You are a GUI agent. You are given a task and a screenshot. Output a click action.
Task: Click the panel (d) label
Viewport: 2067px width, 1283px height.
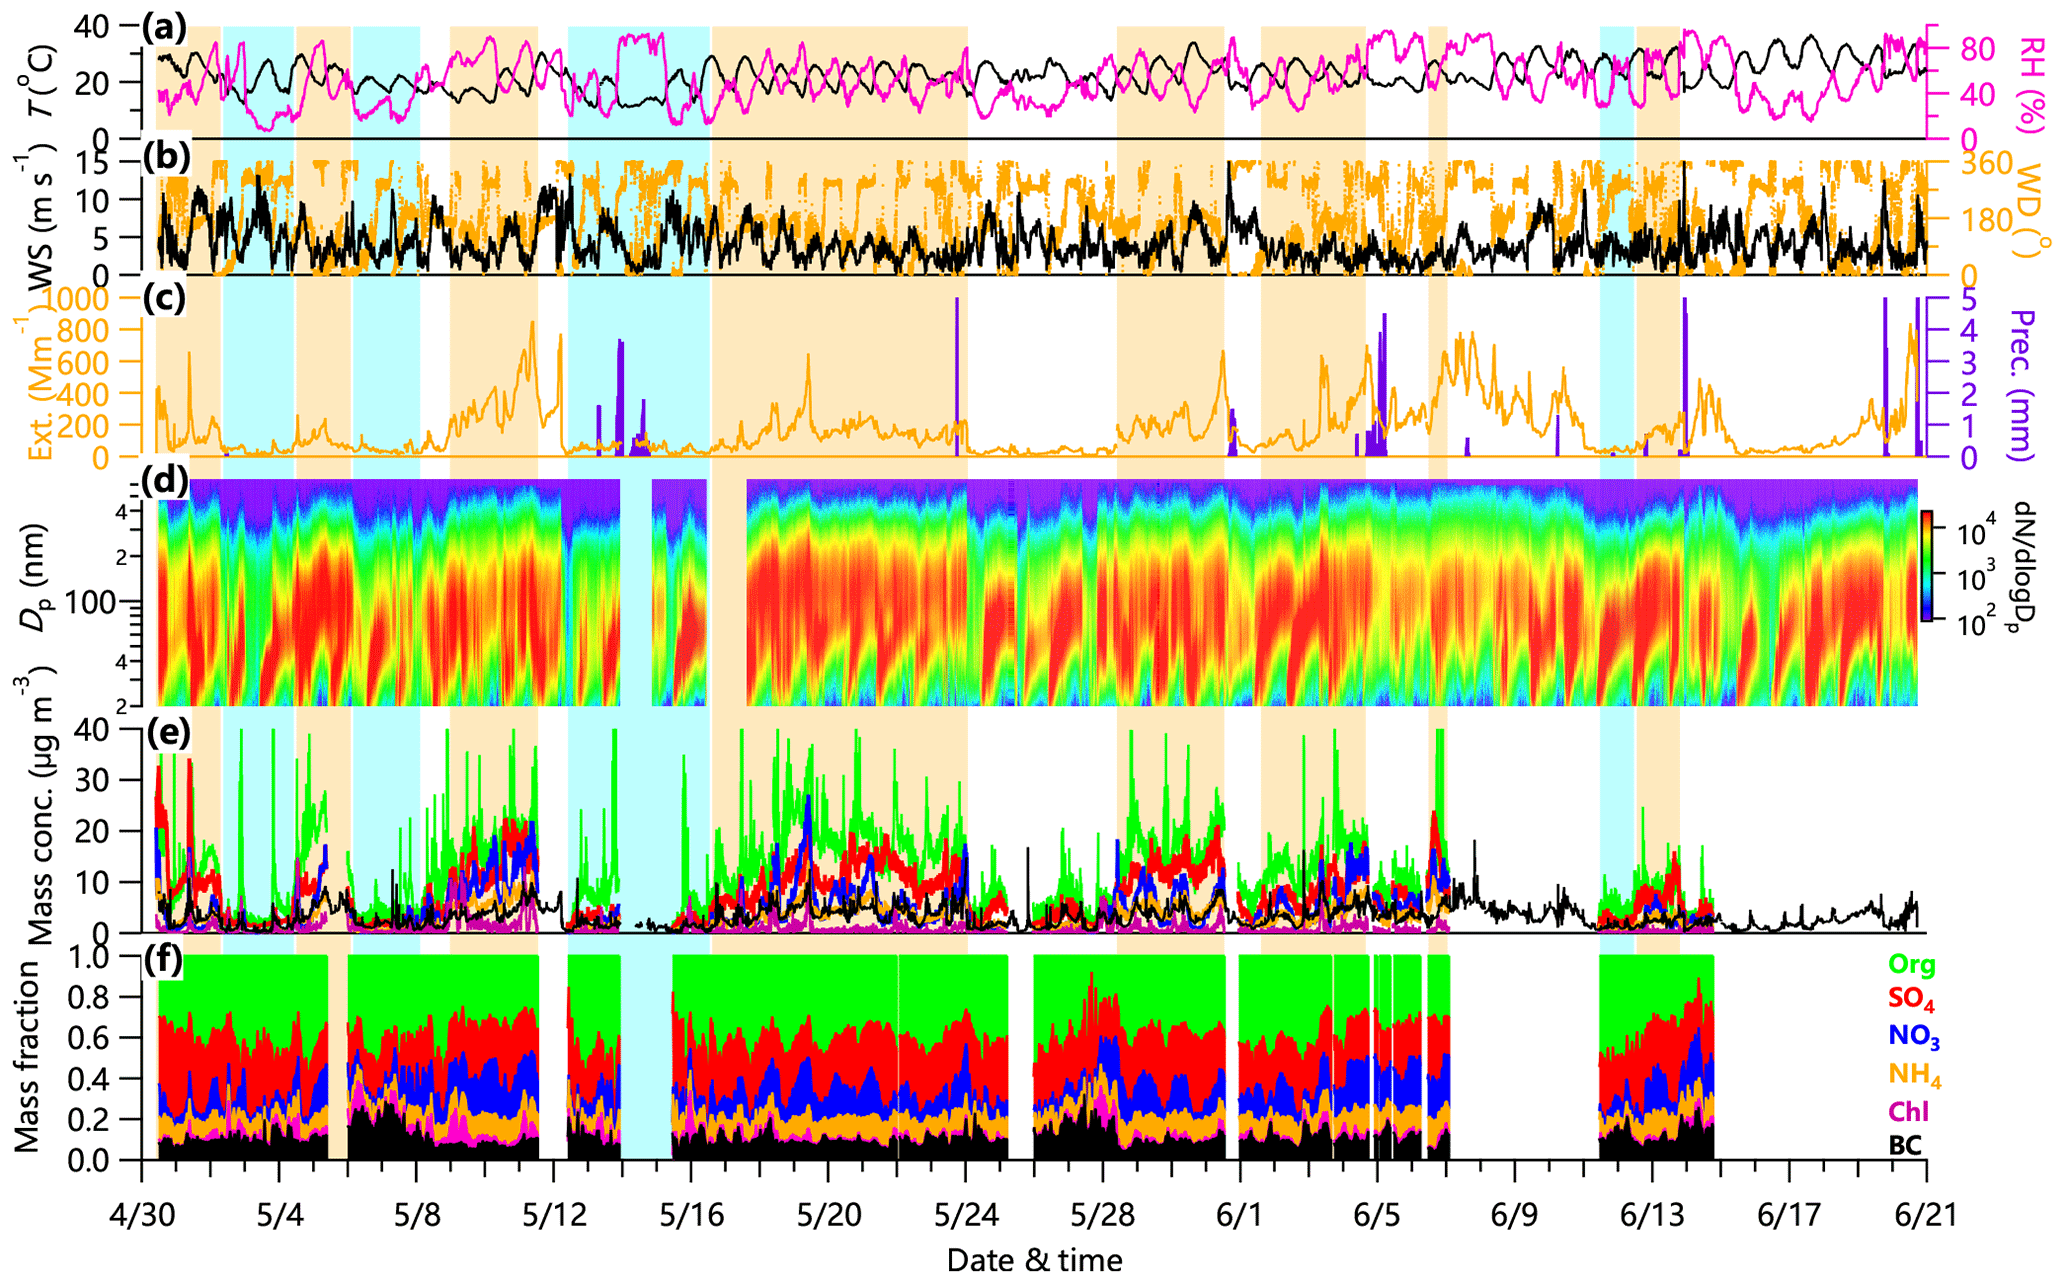click(x=166, y=480)
